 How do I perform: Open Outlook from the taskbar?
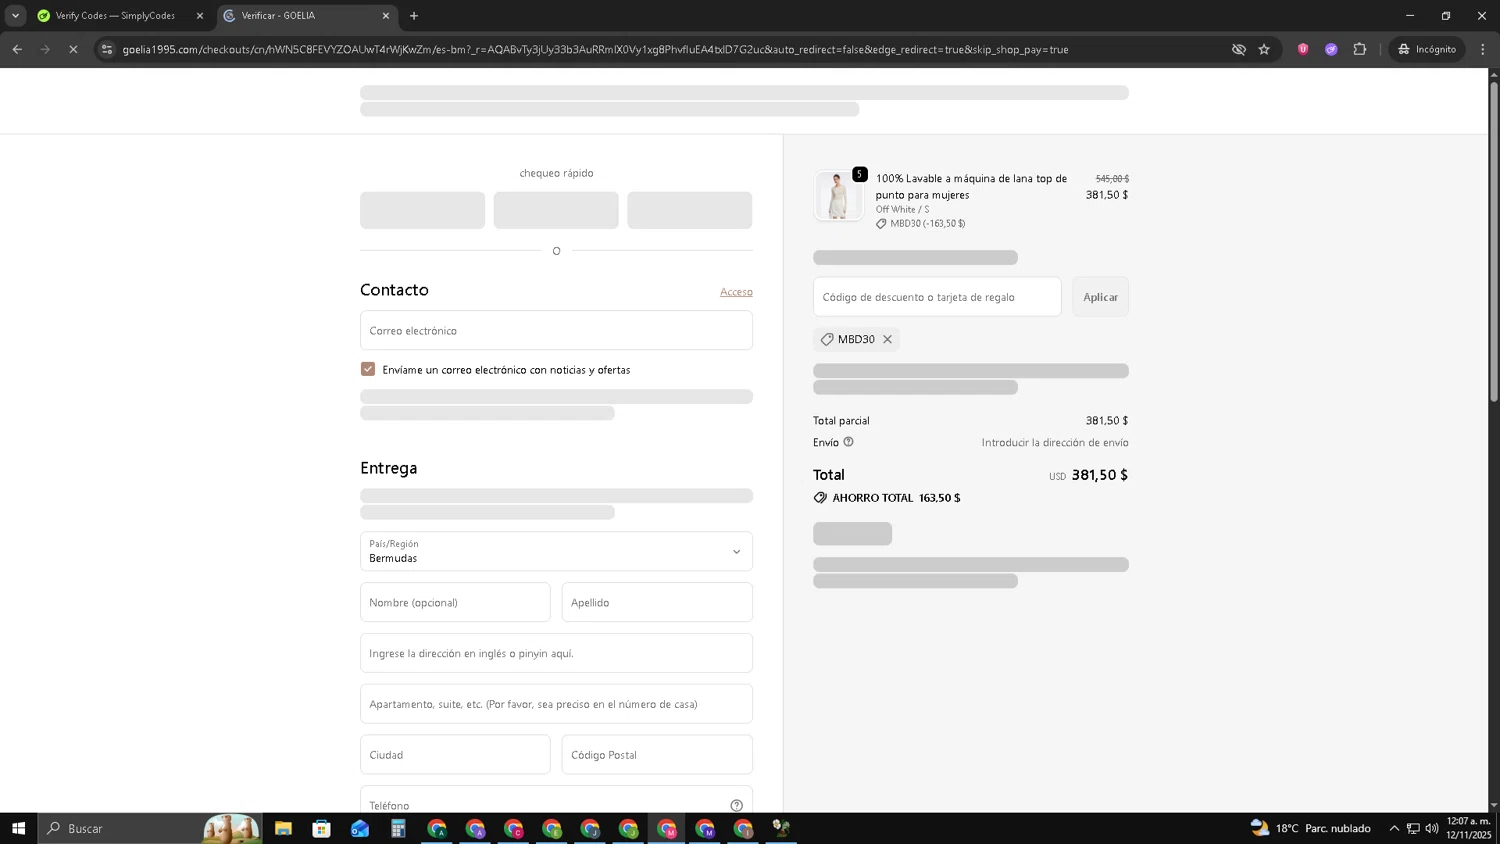(360, 828)
